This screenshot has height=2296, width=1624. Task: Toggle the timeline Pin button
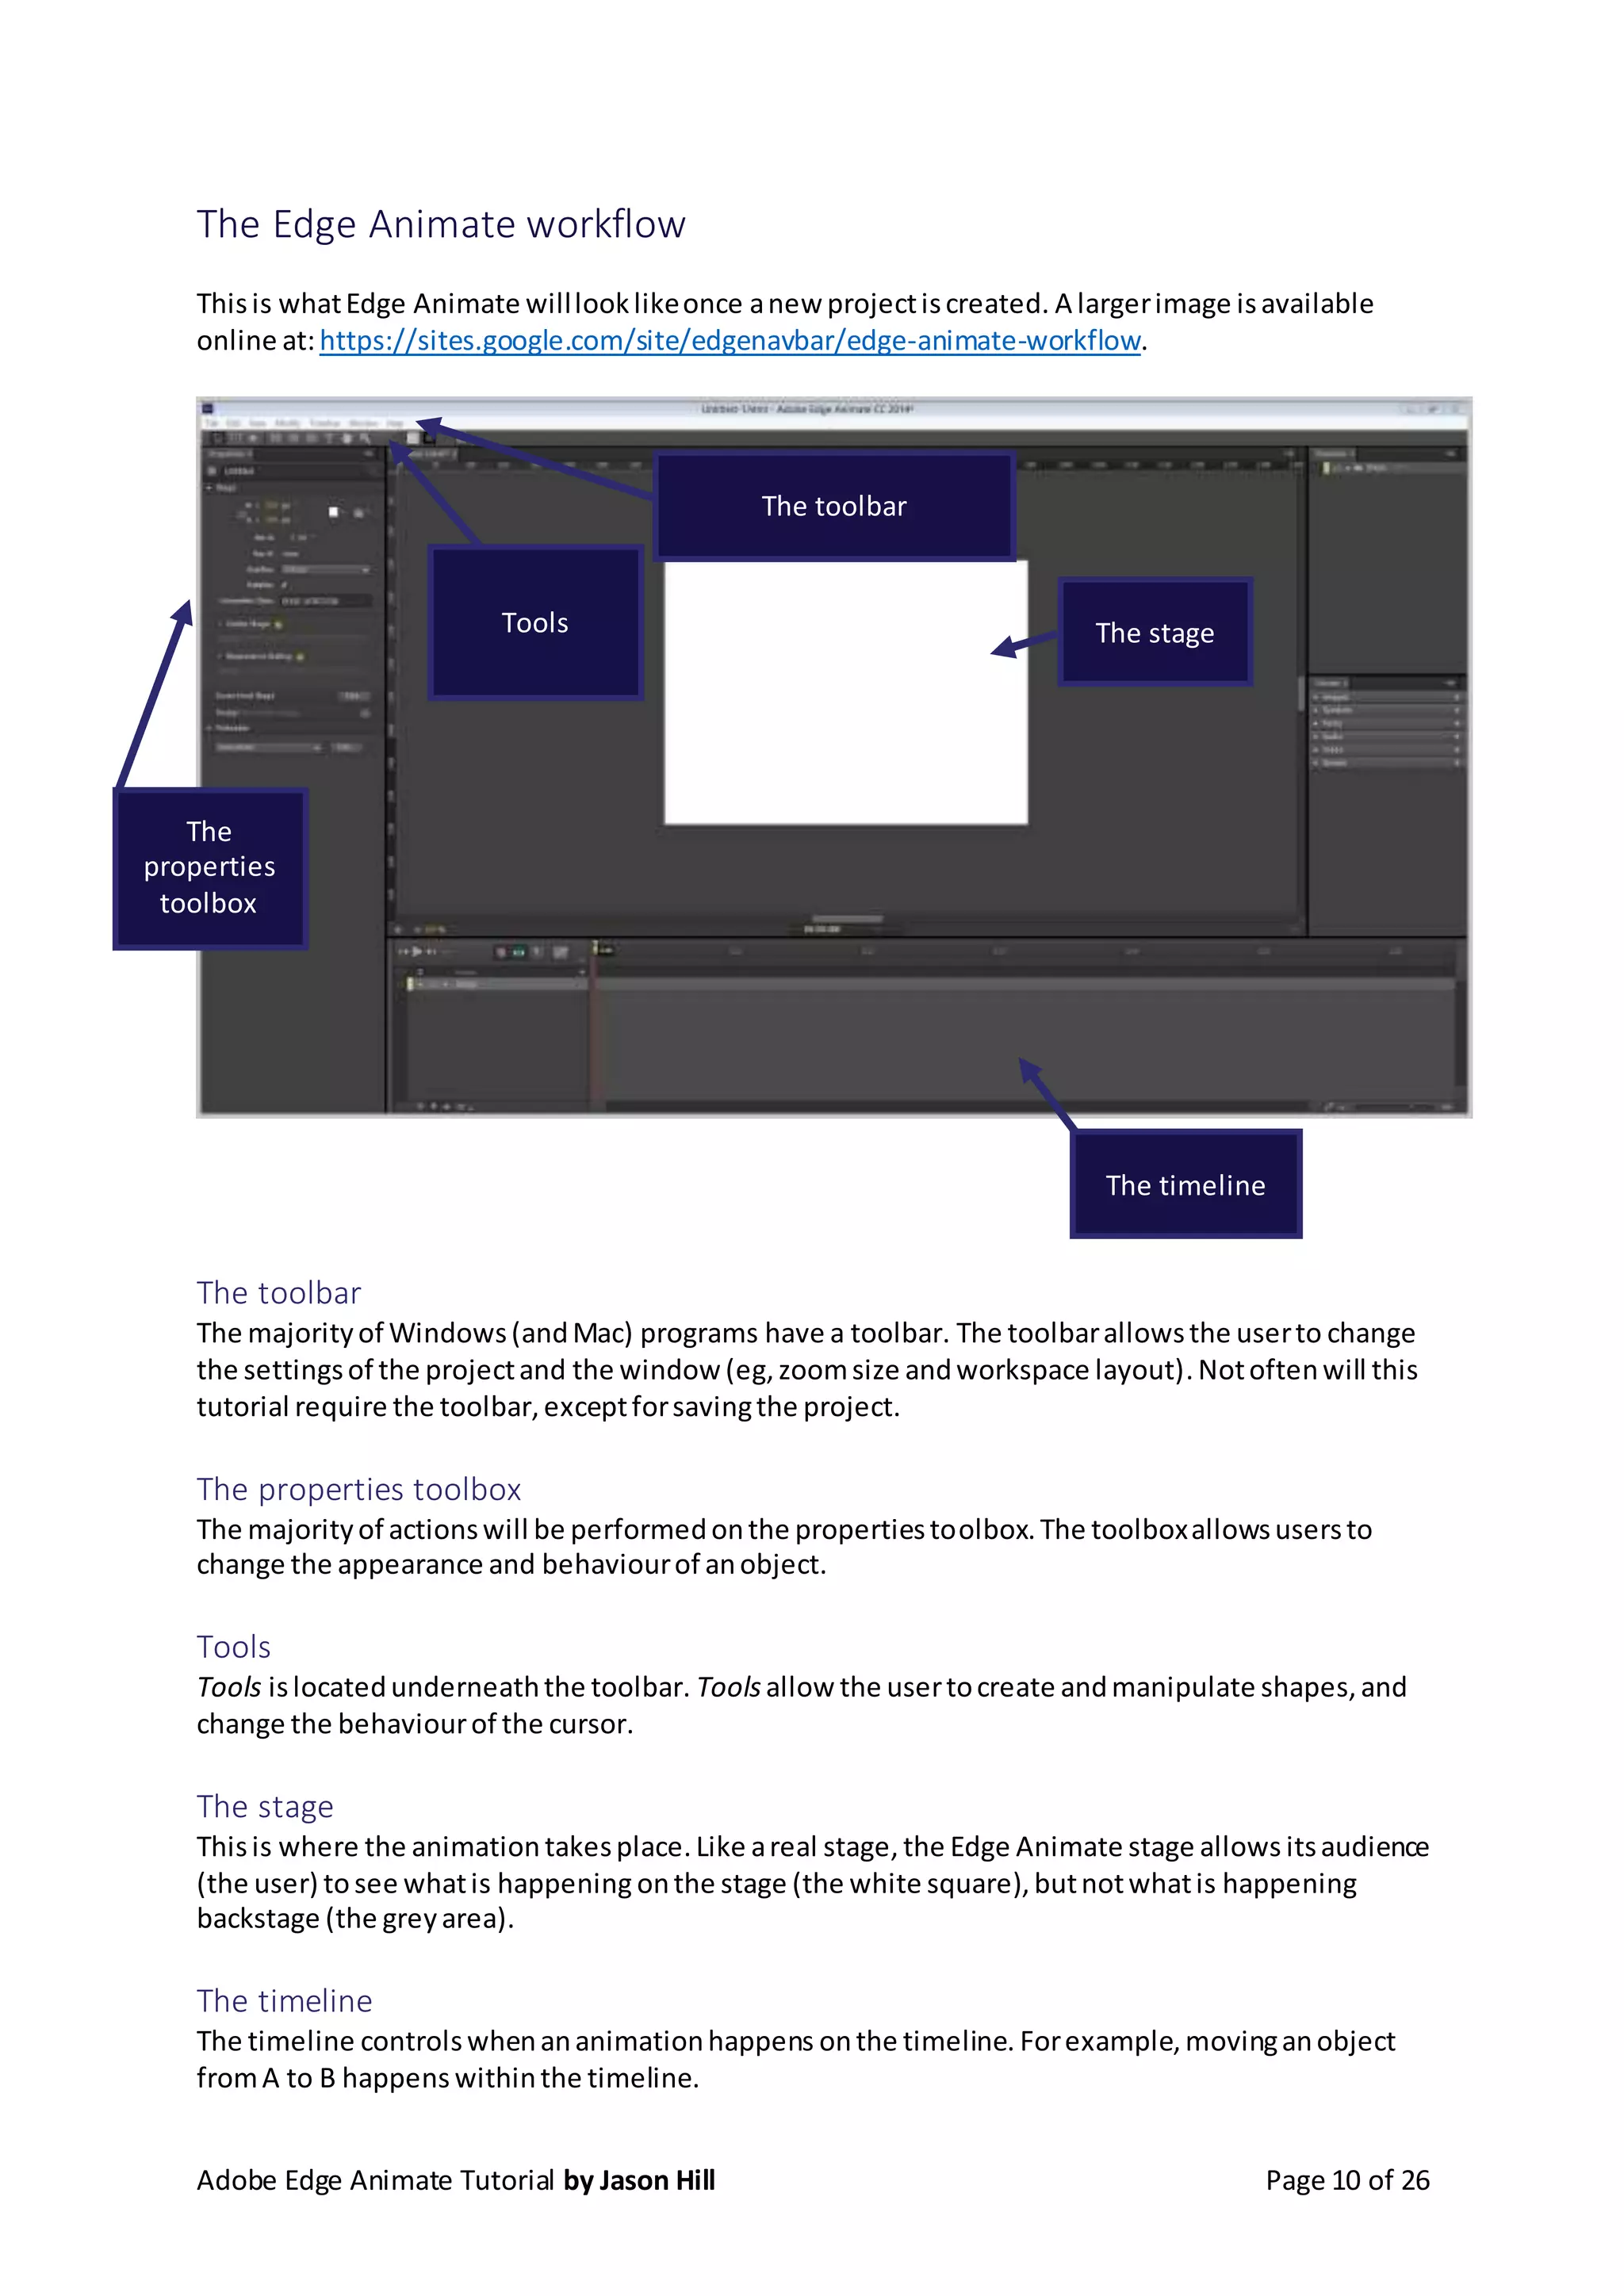pos(537,952)
